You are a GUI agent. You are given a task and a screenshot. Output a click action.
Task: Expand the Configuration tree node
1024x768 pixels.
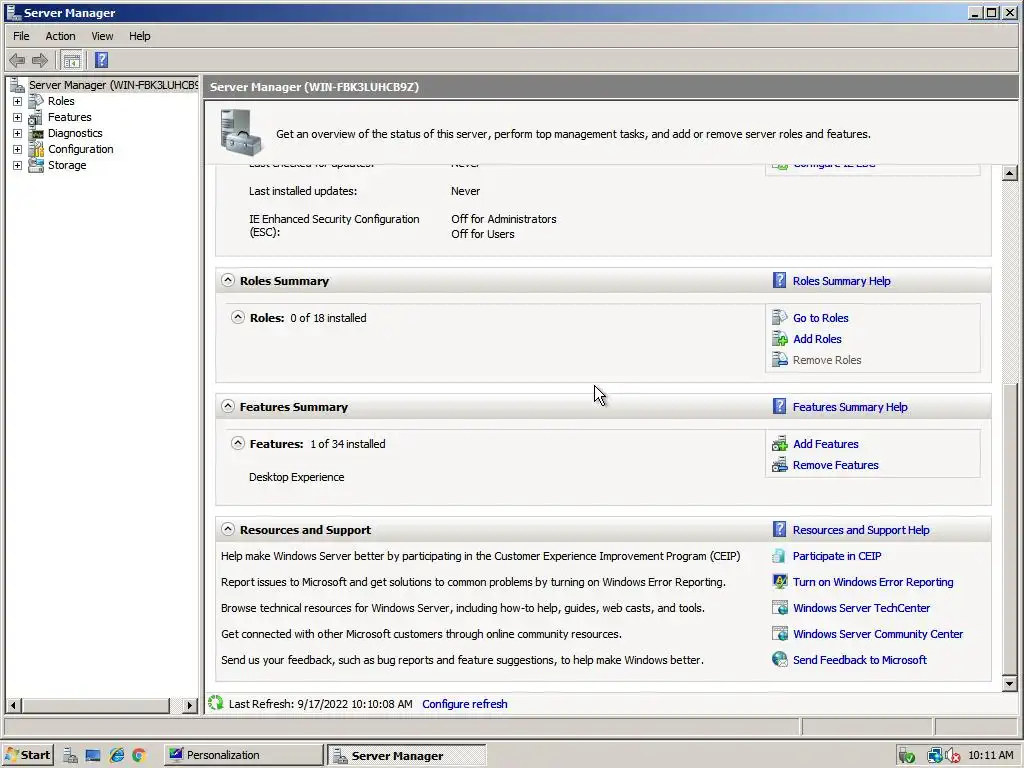tap(18, 150)
